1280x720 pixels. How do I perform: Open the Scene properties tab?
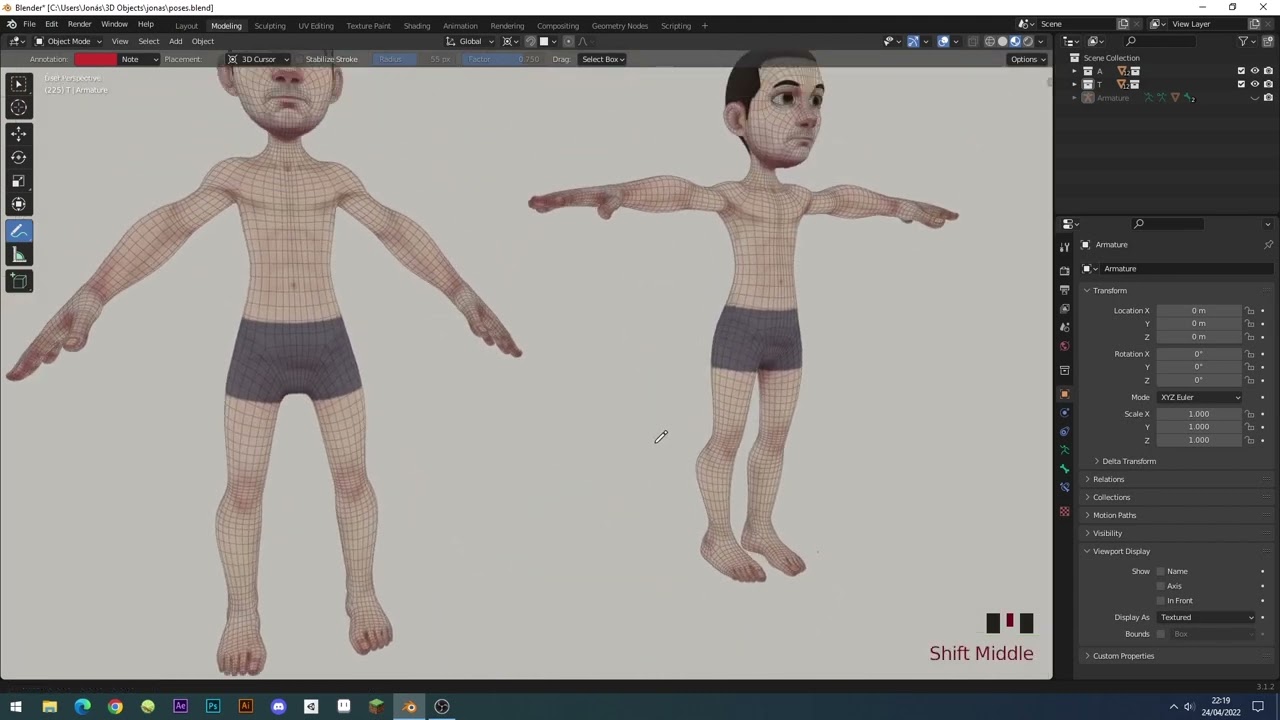[1064, 327]
